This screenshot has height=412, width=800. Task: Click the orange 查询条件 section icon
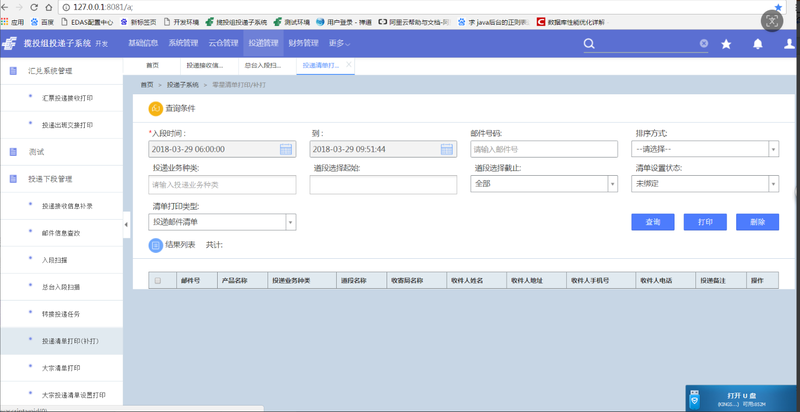(x=156, y=109)
